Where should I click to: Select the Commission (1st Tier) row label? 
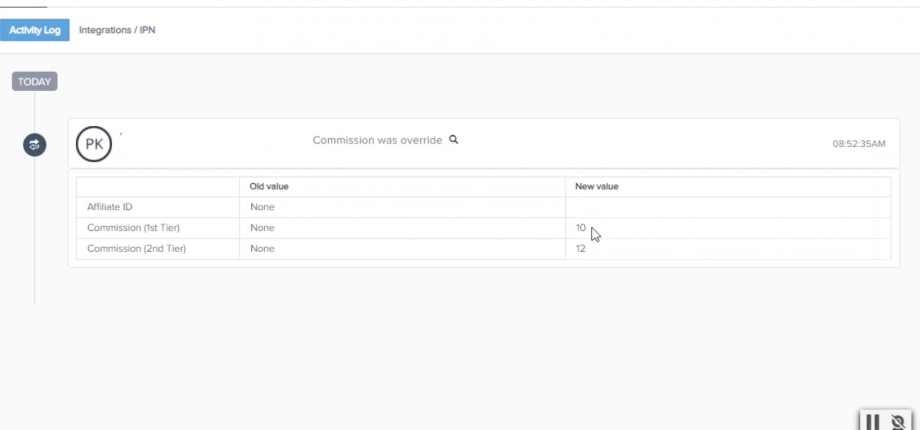(x=133, y=228)
